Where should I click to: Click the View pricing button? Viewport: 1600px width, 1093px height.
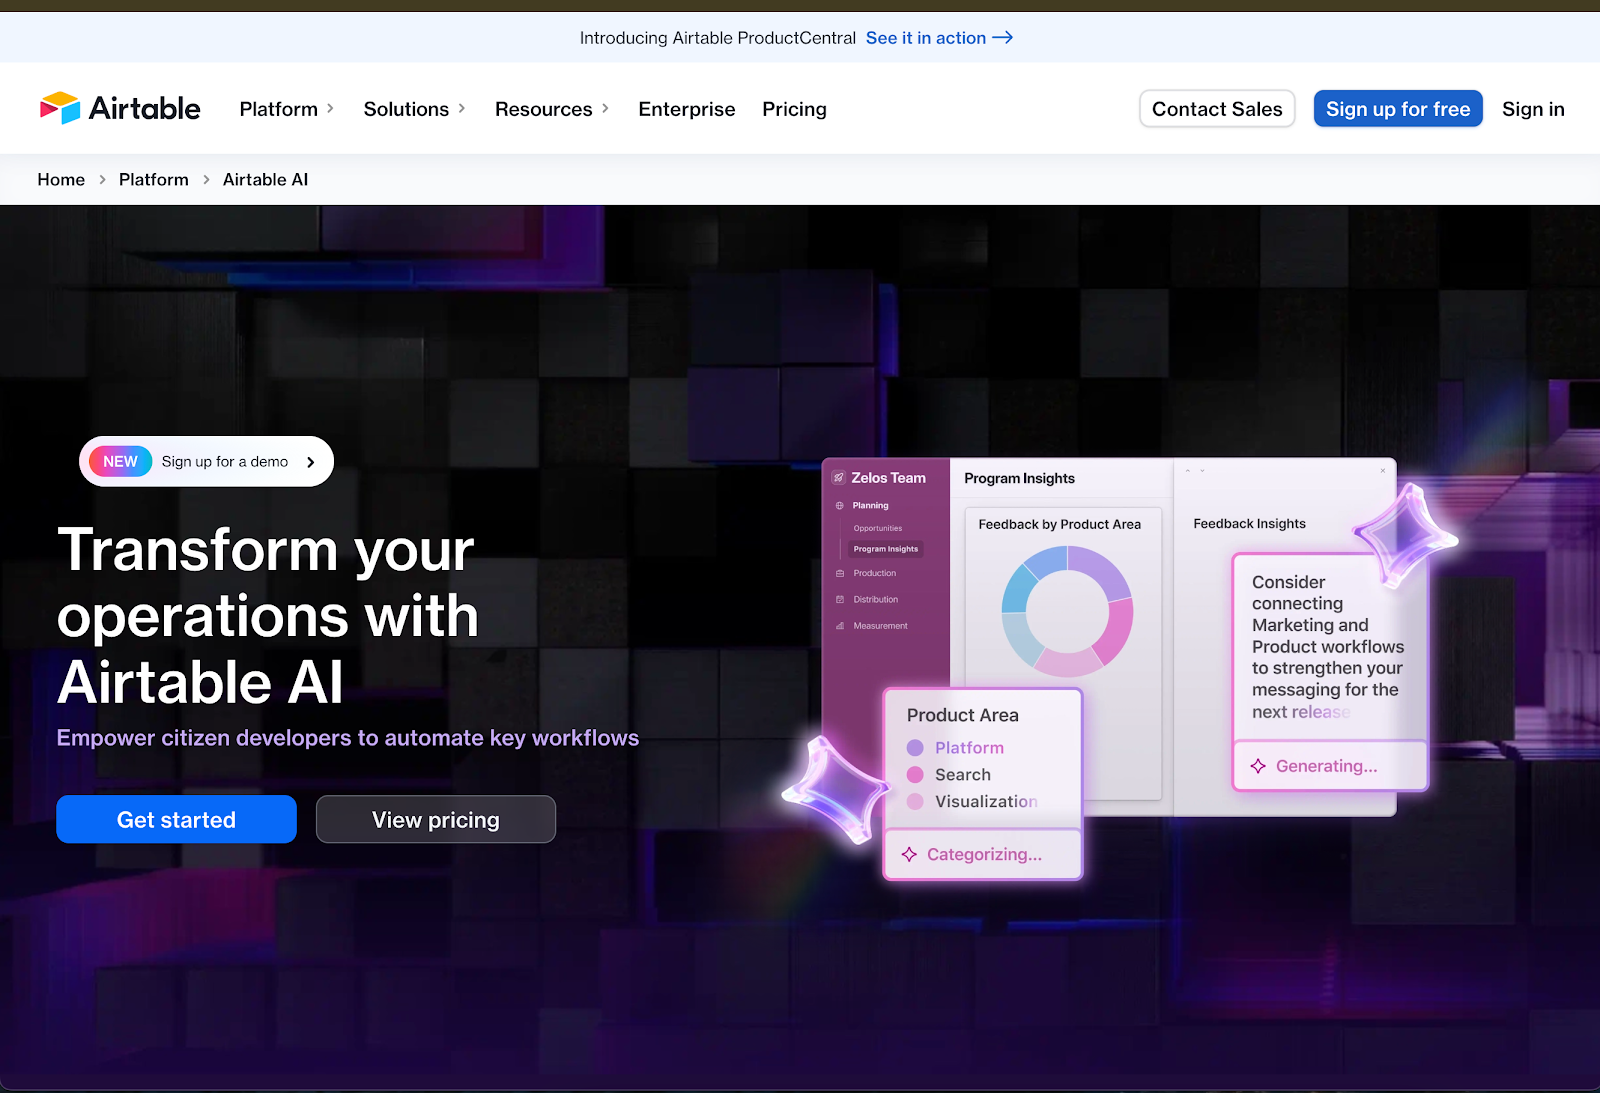coord(436,819)
